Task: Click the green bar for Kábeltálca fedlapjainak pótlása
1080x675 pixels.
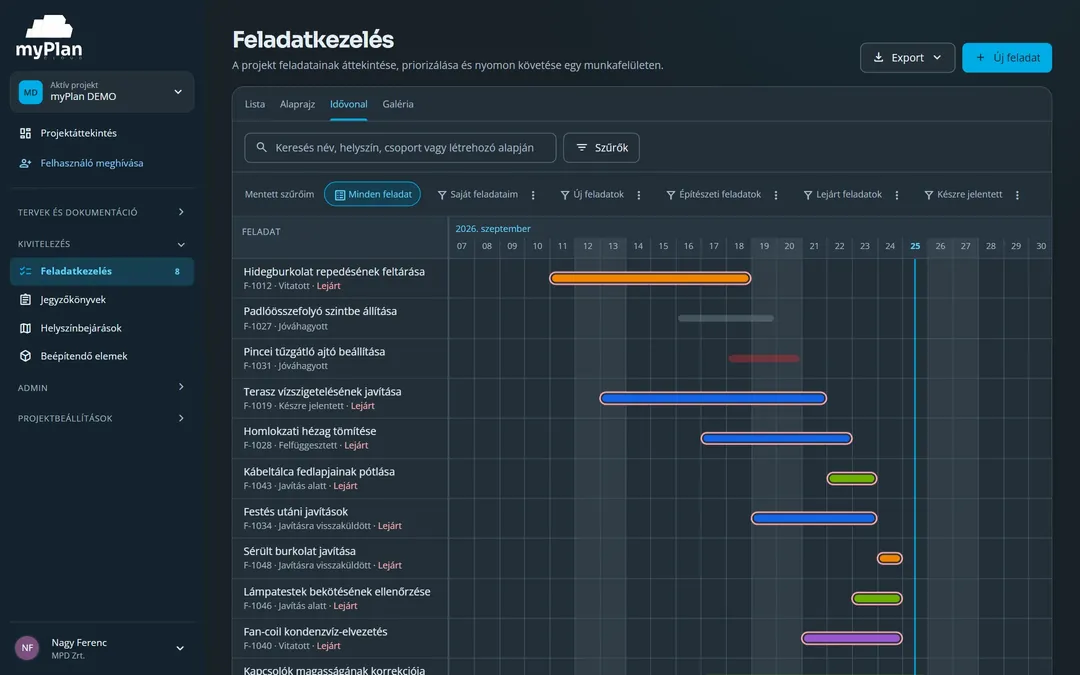Action: tap(852, 478)
